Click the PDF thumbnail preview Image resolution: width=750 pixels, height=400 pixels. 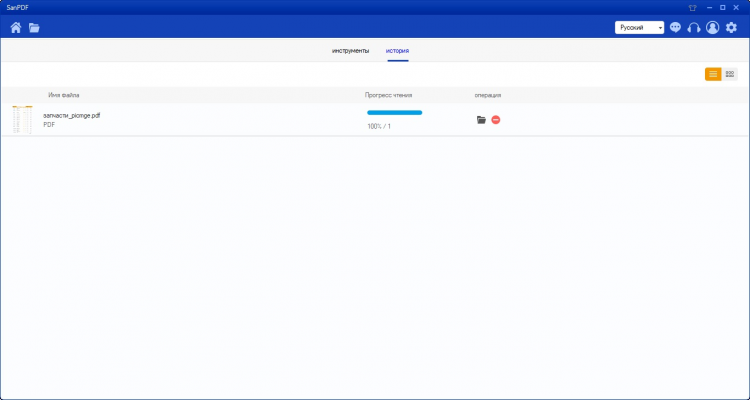pos(22,120)
